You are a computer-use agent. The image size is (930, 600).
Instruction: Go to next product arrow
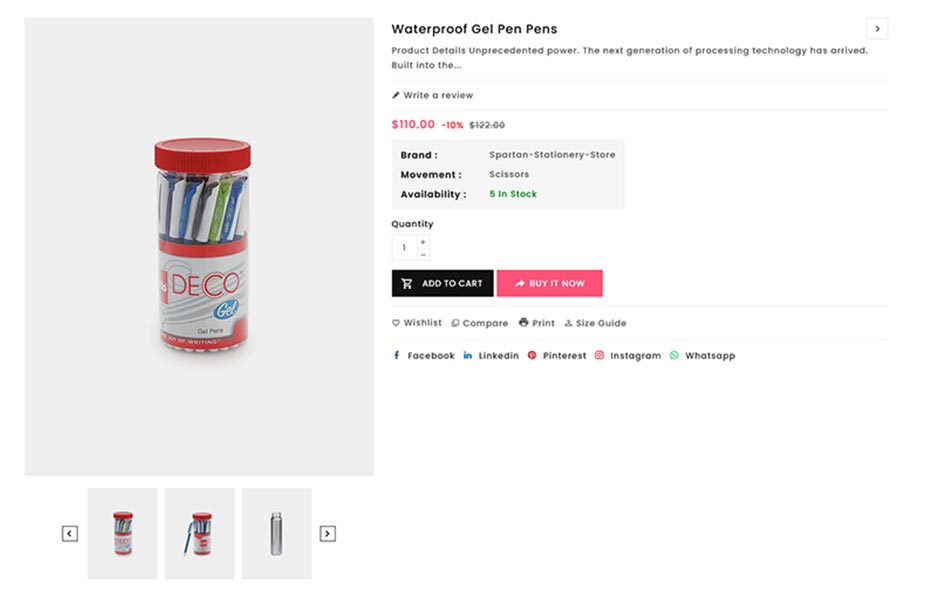click(877, 29)
